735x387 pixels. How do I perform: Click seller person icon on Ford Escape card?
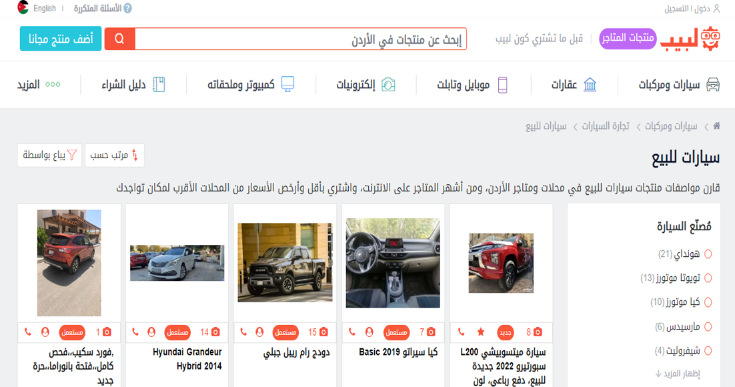[x=45, y=332]
